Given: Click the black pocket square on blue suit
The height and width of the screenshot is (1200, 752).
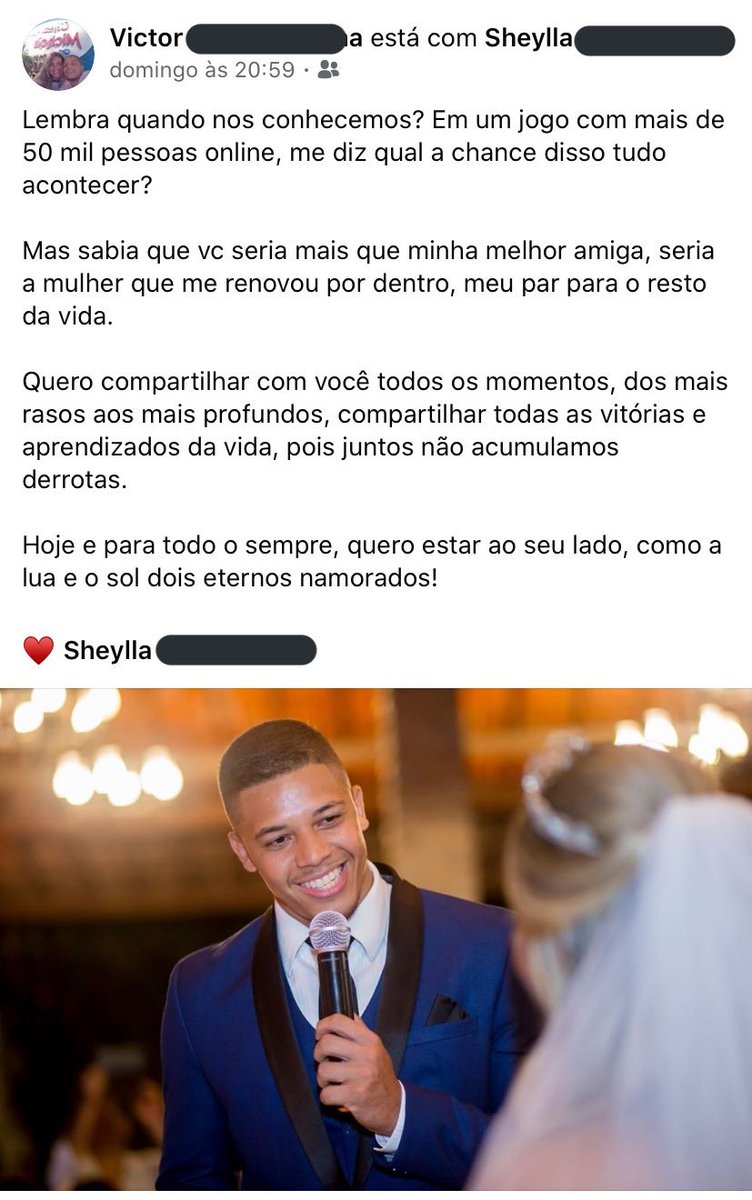Looking at the screenshot, I should pyautogui.click(x=446, y=1008).
